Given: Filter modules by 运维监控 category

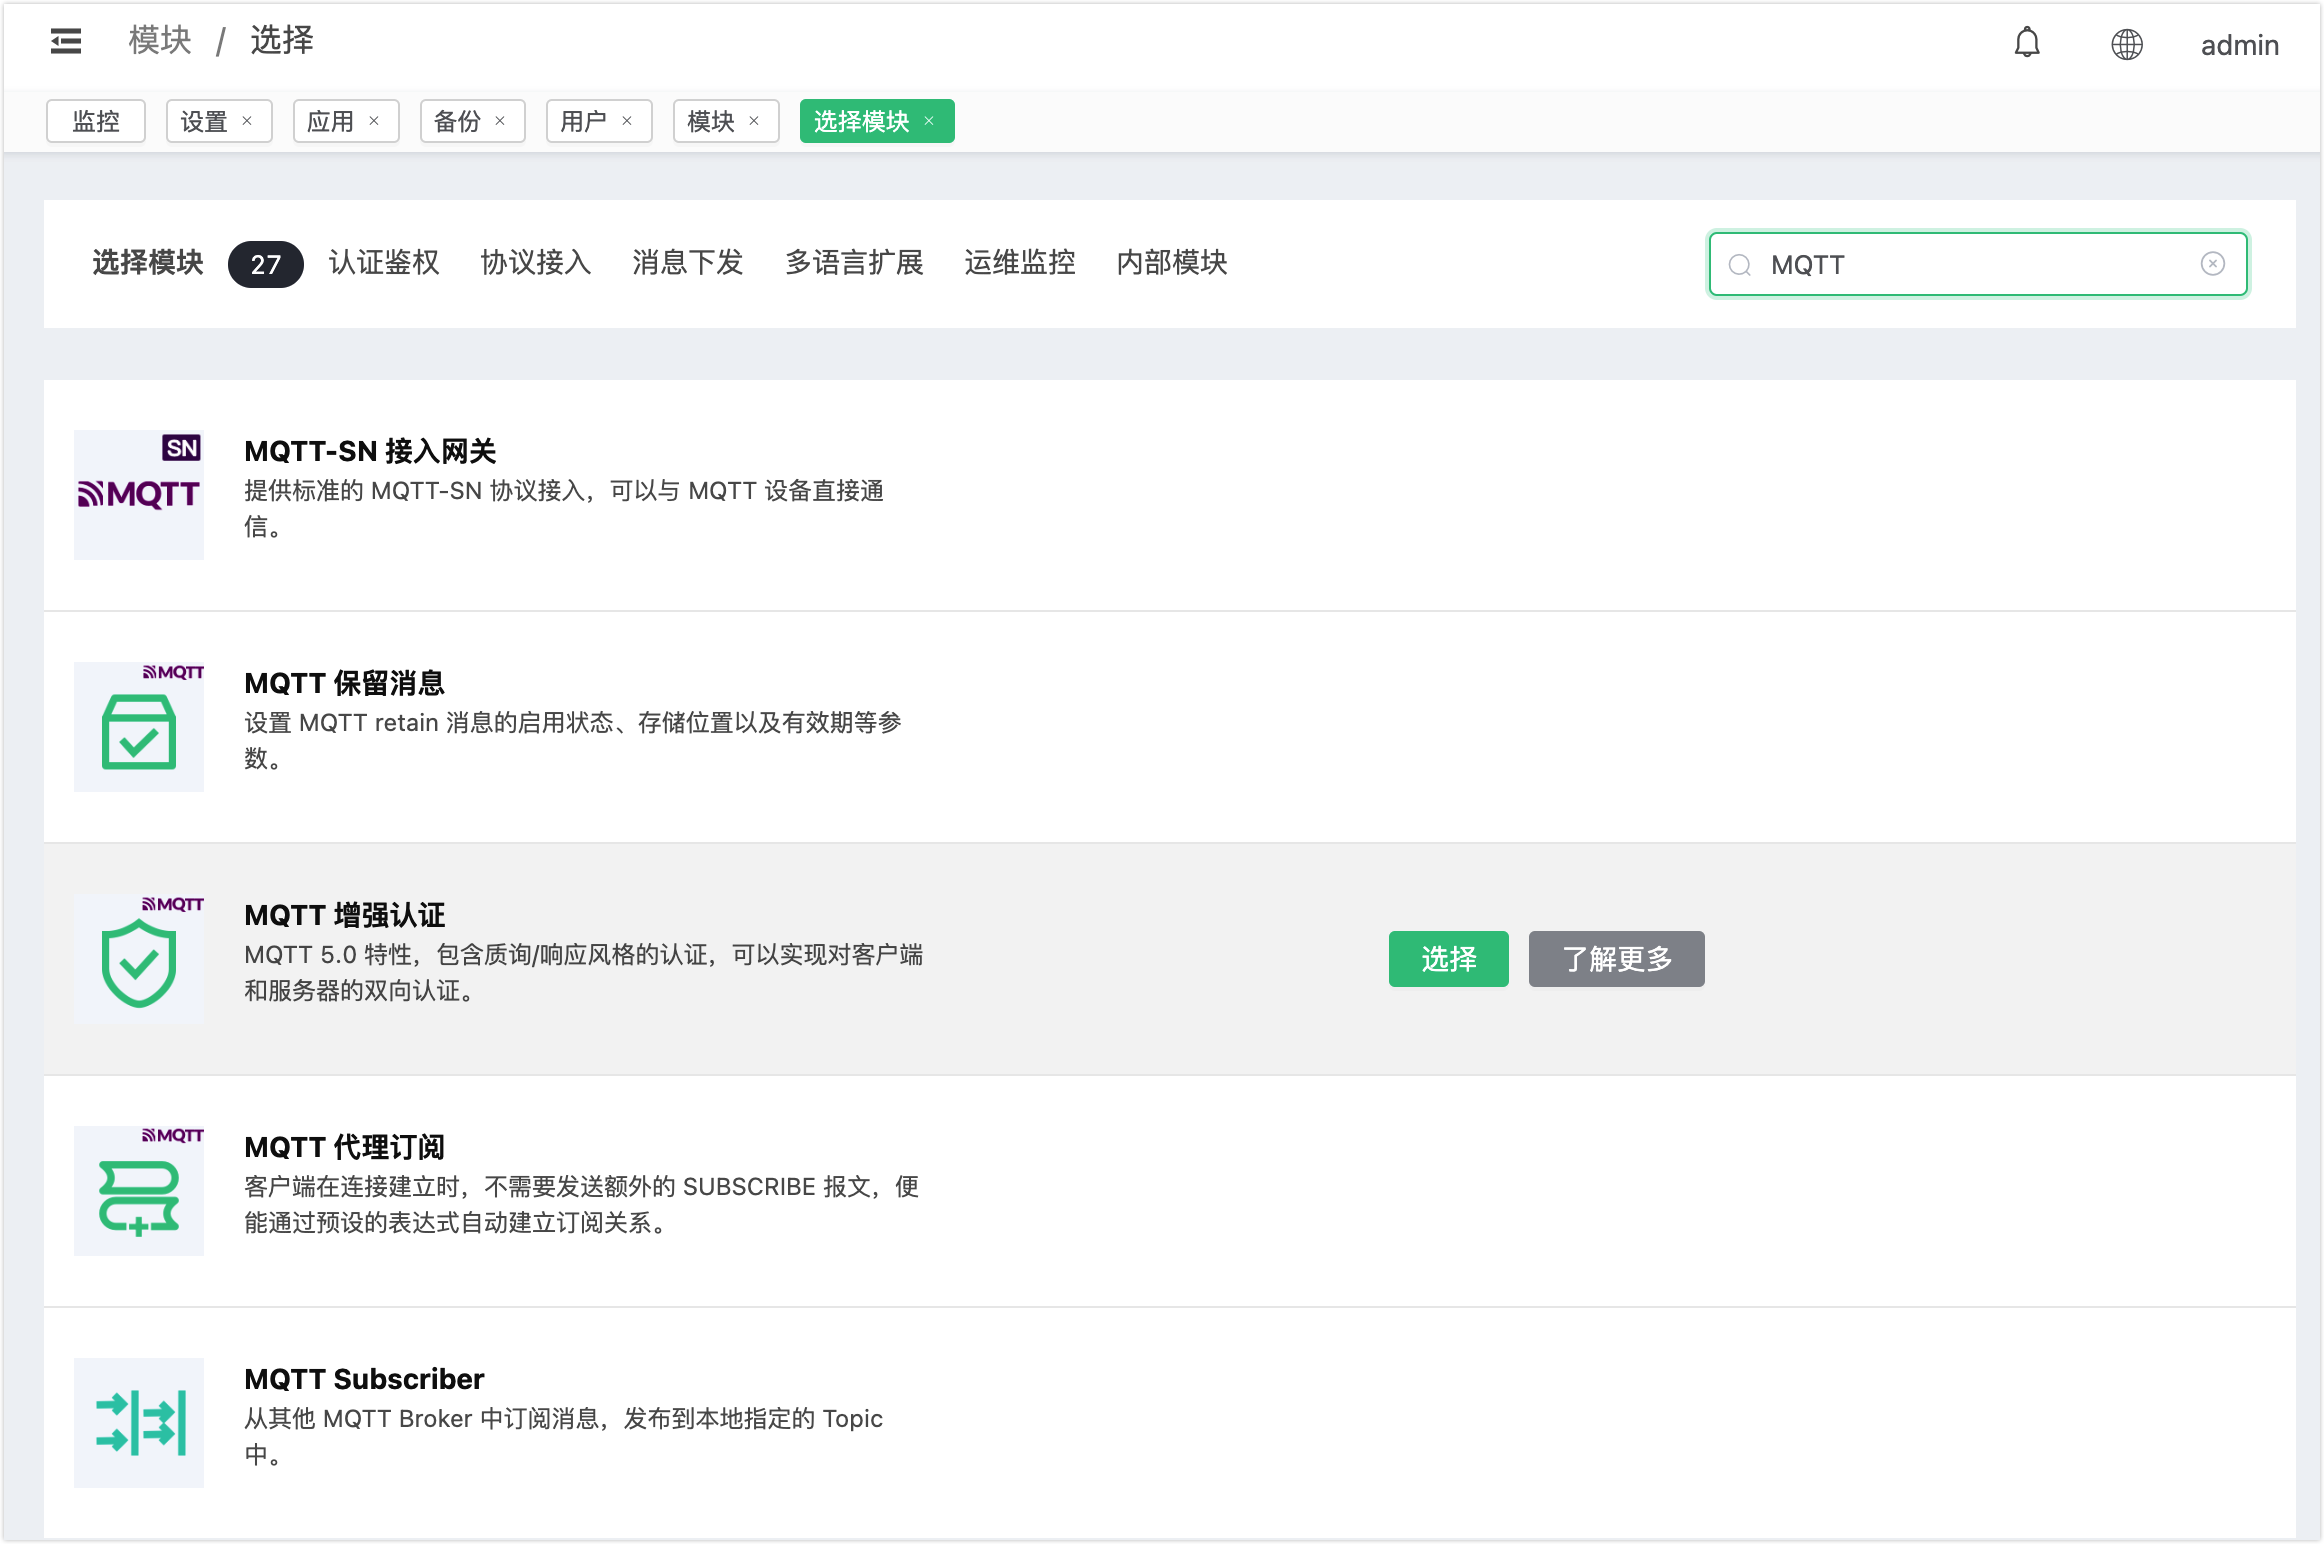Looking at the screenshot, I should point(1019,263).
